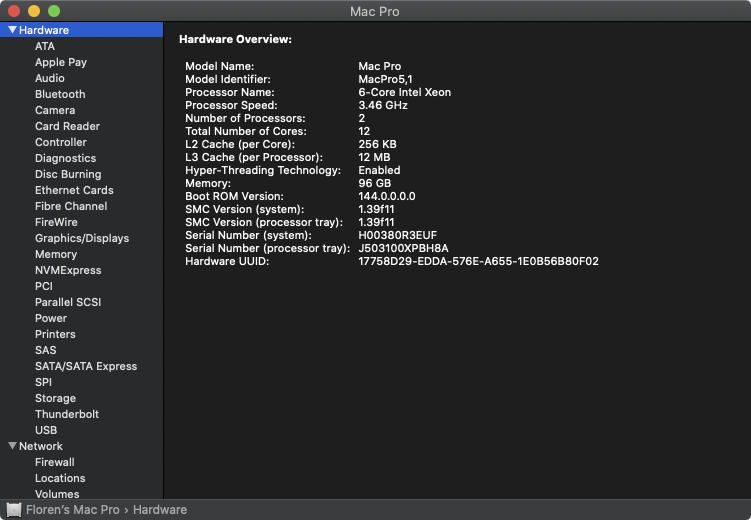Click the Processor Speed value 3.46 GHz
This screenshot has width=751, height=520.
coord(383,105)
